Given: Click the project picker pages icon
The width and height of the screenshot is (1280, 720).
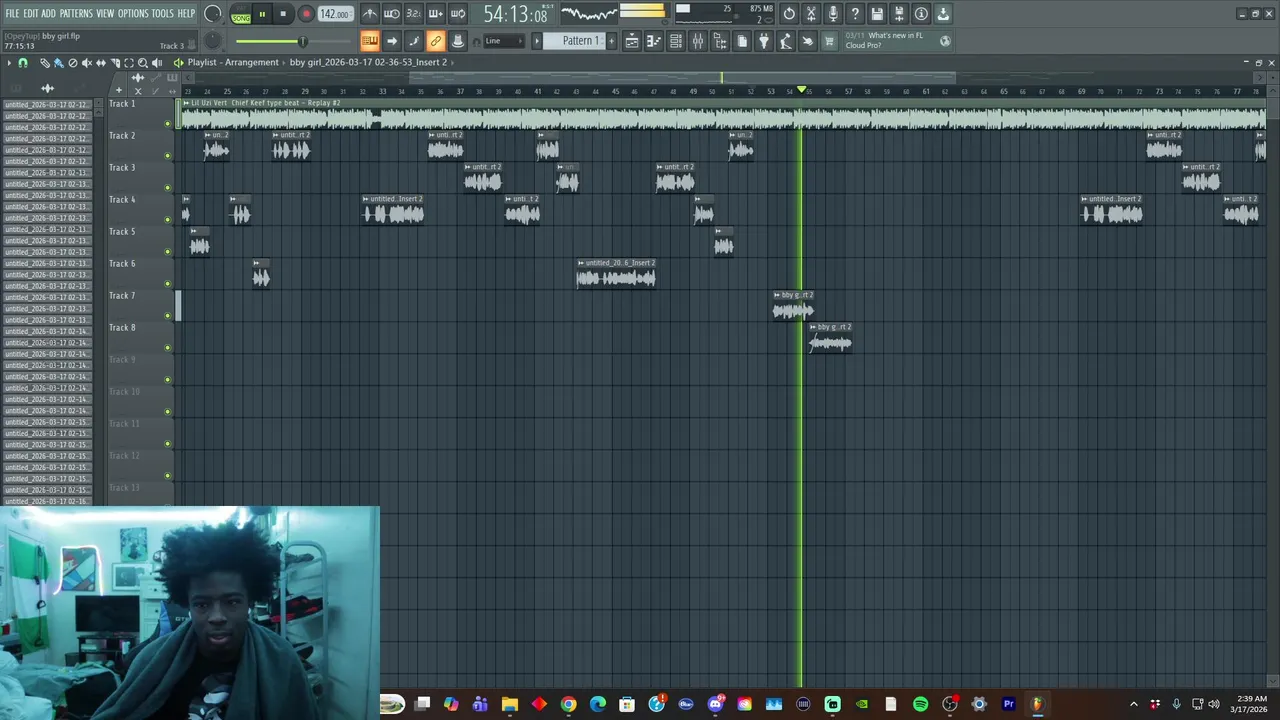Looking at the screenshot, I should pyautogui.click(x=742, y=41).
